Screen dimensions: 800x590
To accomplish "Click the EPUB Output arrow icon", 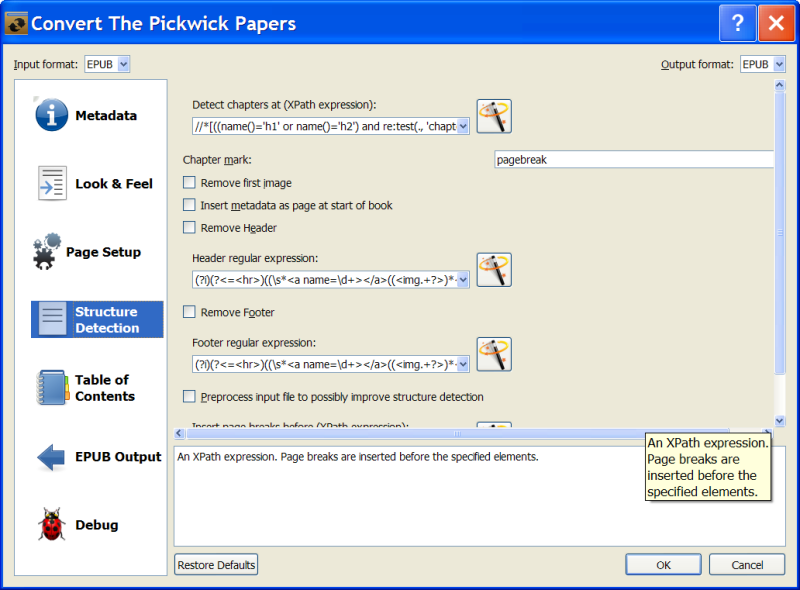I will pyautogui.click(x=51, y=457).
